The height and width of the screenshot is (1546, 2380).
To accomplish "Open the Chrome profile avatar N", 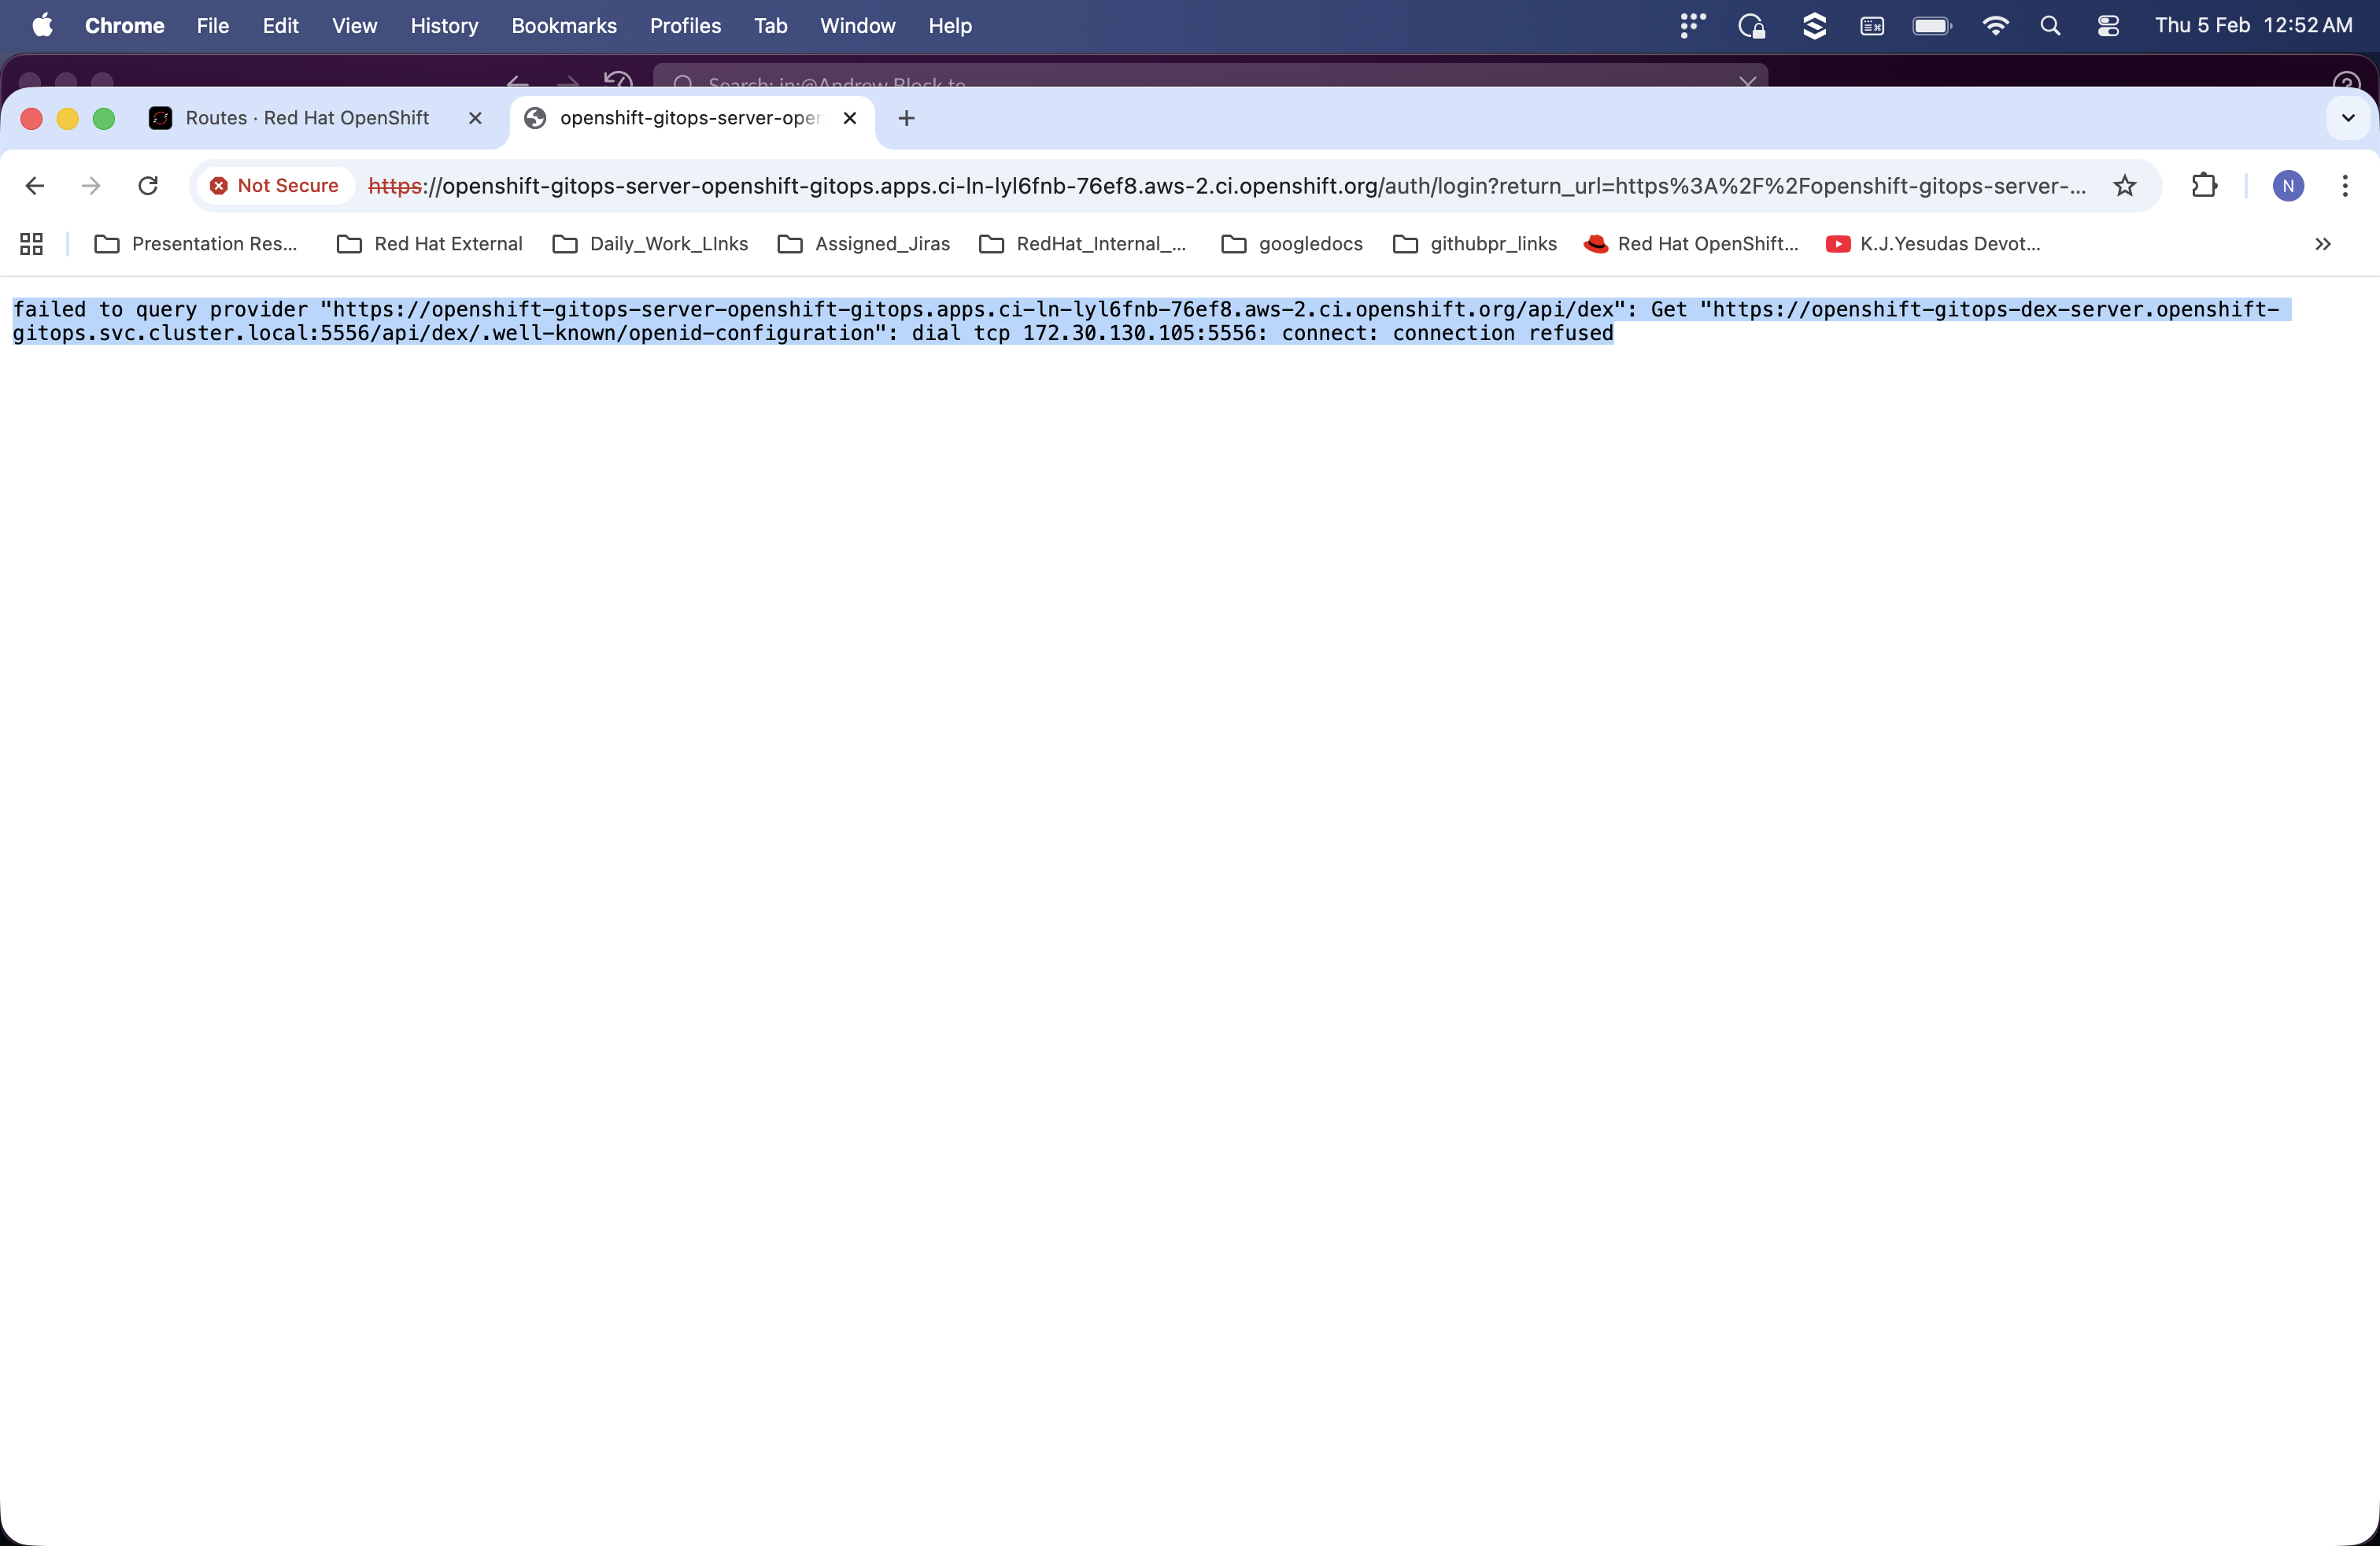I will 2288,186.
